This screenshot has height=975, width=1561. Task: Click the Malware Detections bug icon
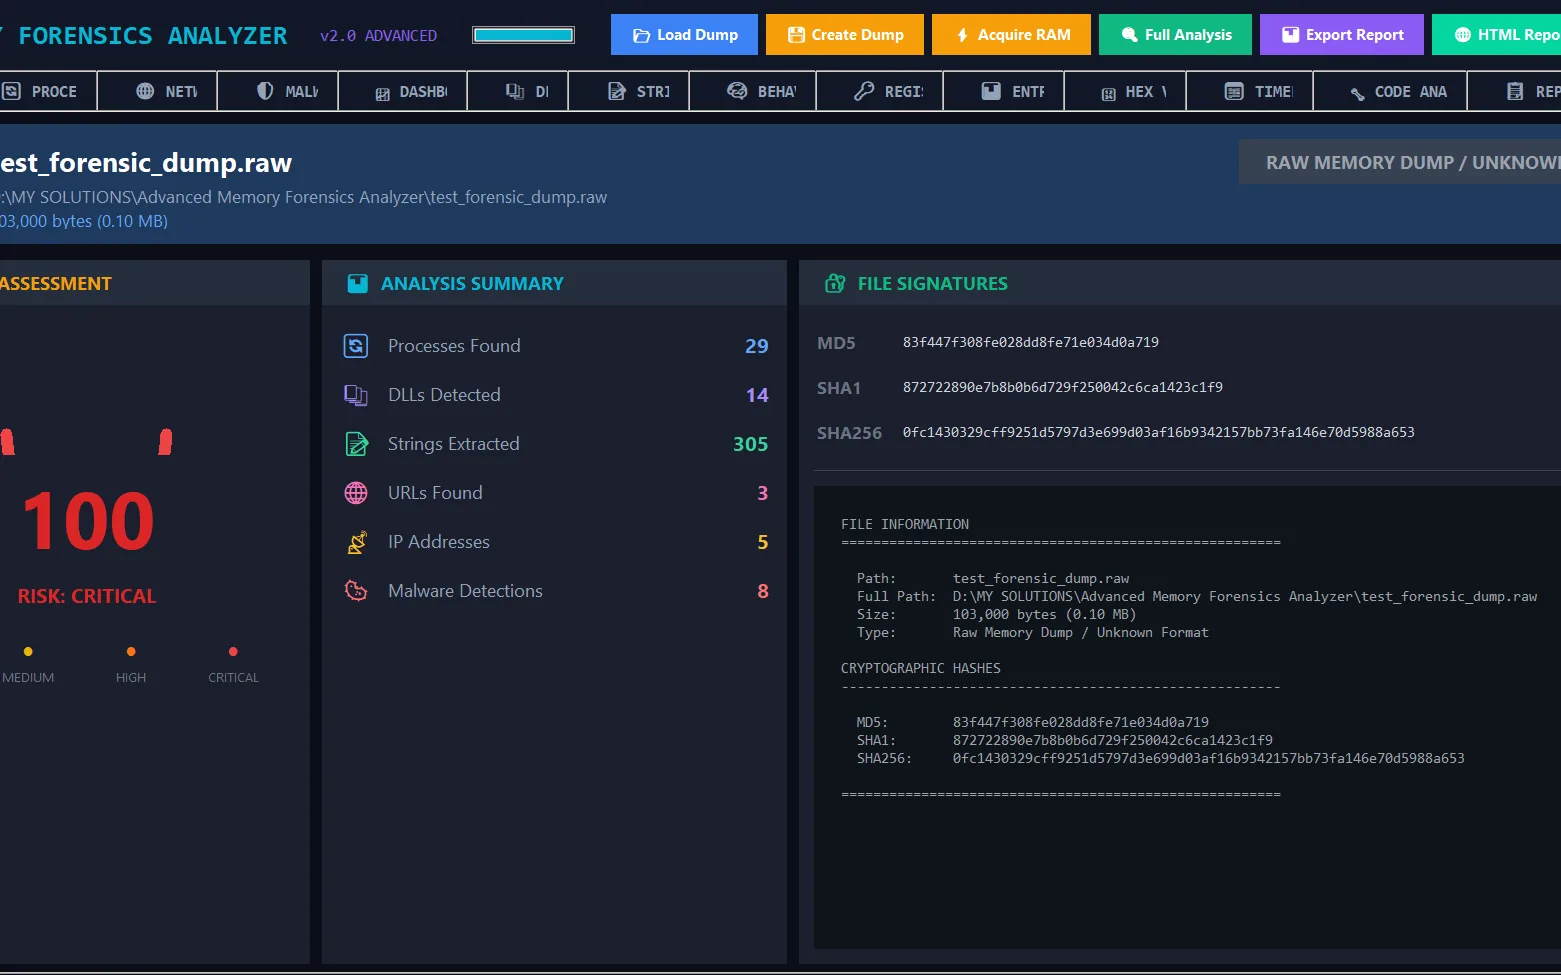(356, 591)
